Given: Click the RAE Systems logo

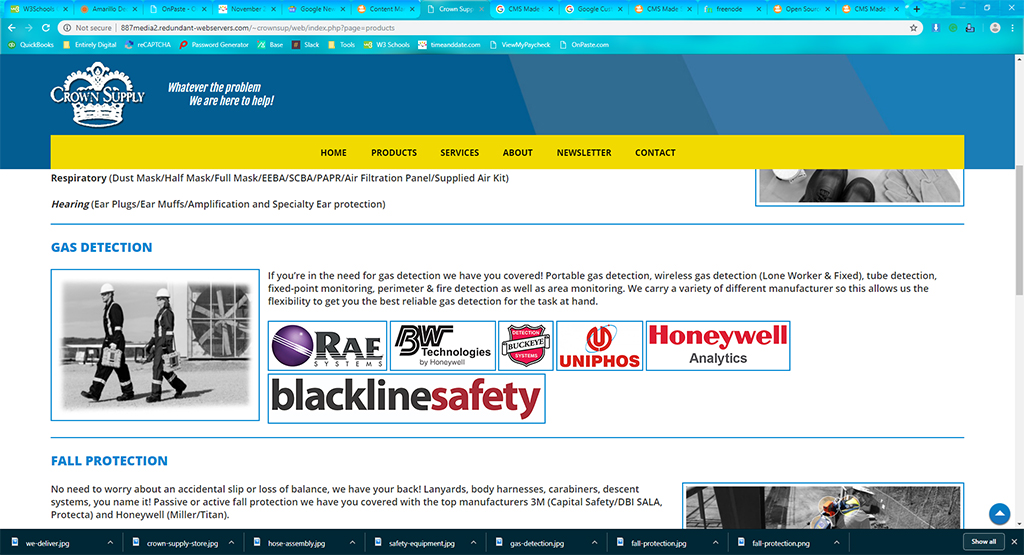Looking at the screenshot, I should coord(328,346).
